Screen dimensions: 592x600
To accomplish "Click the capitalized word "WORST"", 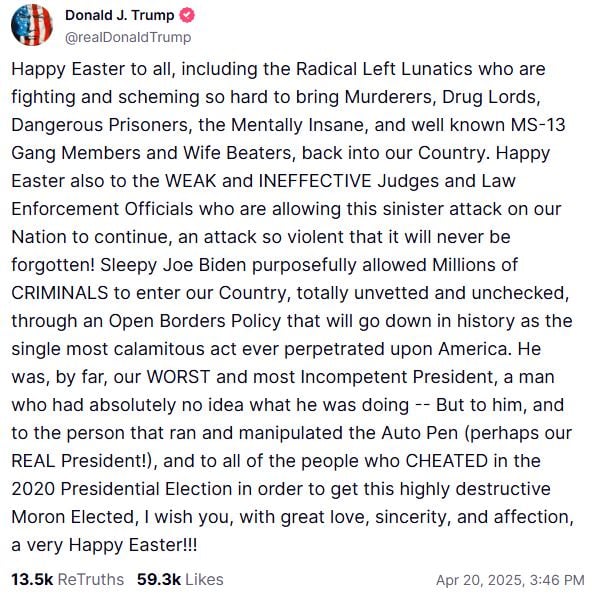I will point(178,377).
